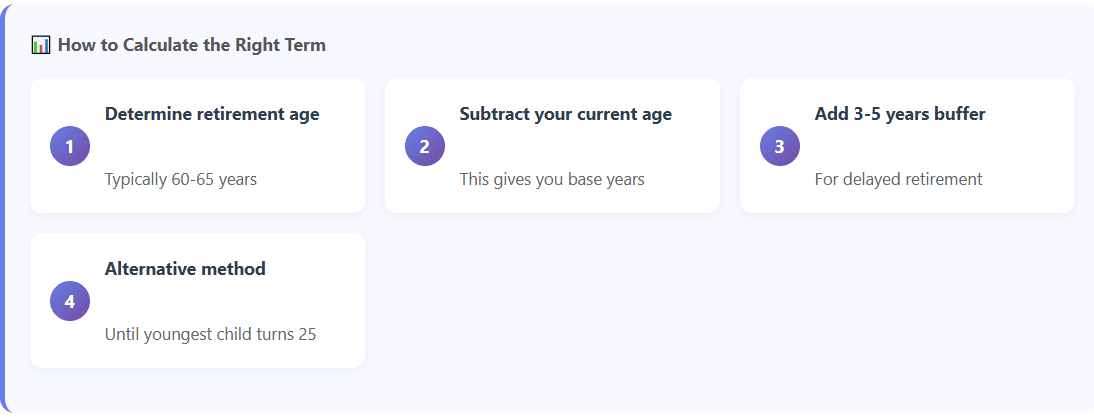The width and height of the screenshot is (1094, 420).
Task: Click the bar chart icon beside the heading
Action: point(41,45)
